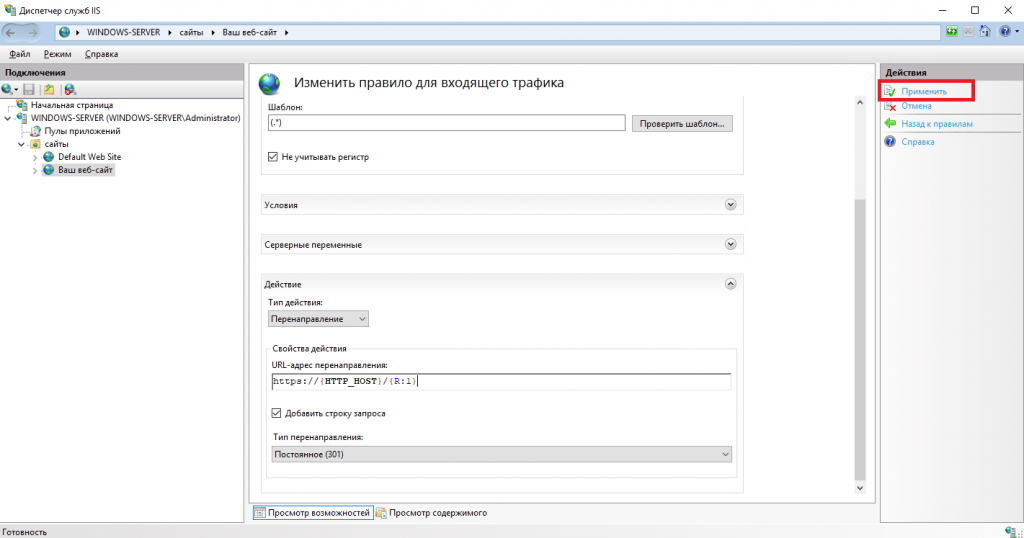The image size is (1024, 538).
Task: Collapse the сайты tree node
Action: click(x=22, y=144)
